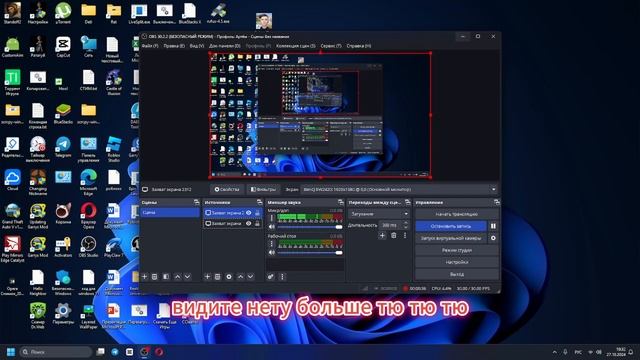Screen dimensions: 640x360
Task: Open virtual camera settings gear icon
Action: pyautogui.click(x=493, y=238)
